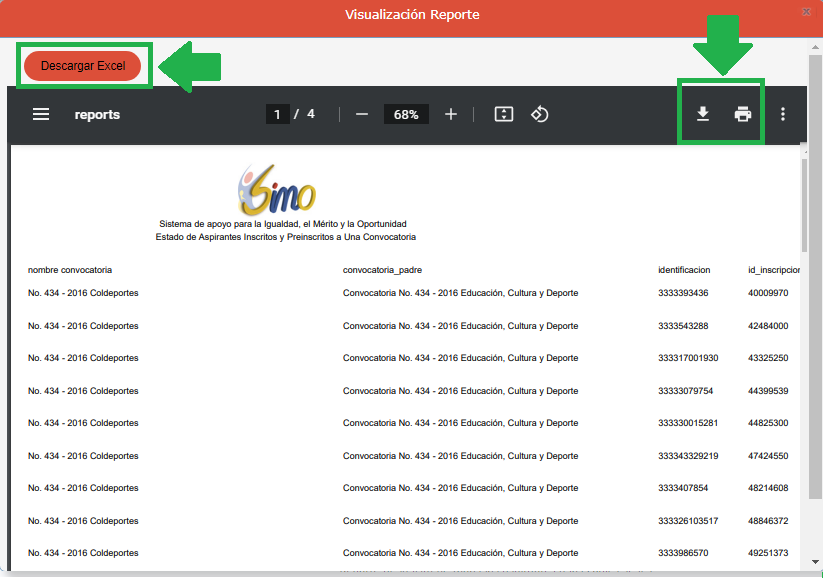The image size is (823, 578).
Task: Open the three-dot more actions menu
Action: pyautogui.click(x=783, y=114)
